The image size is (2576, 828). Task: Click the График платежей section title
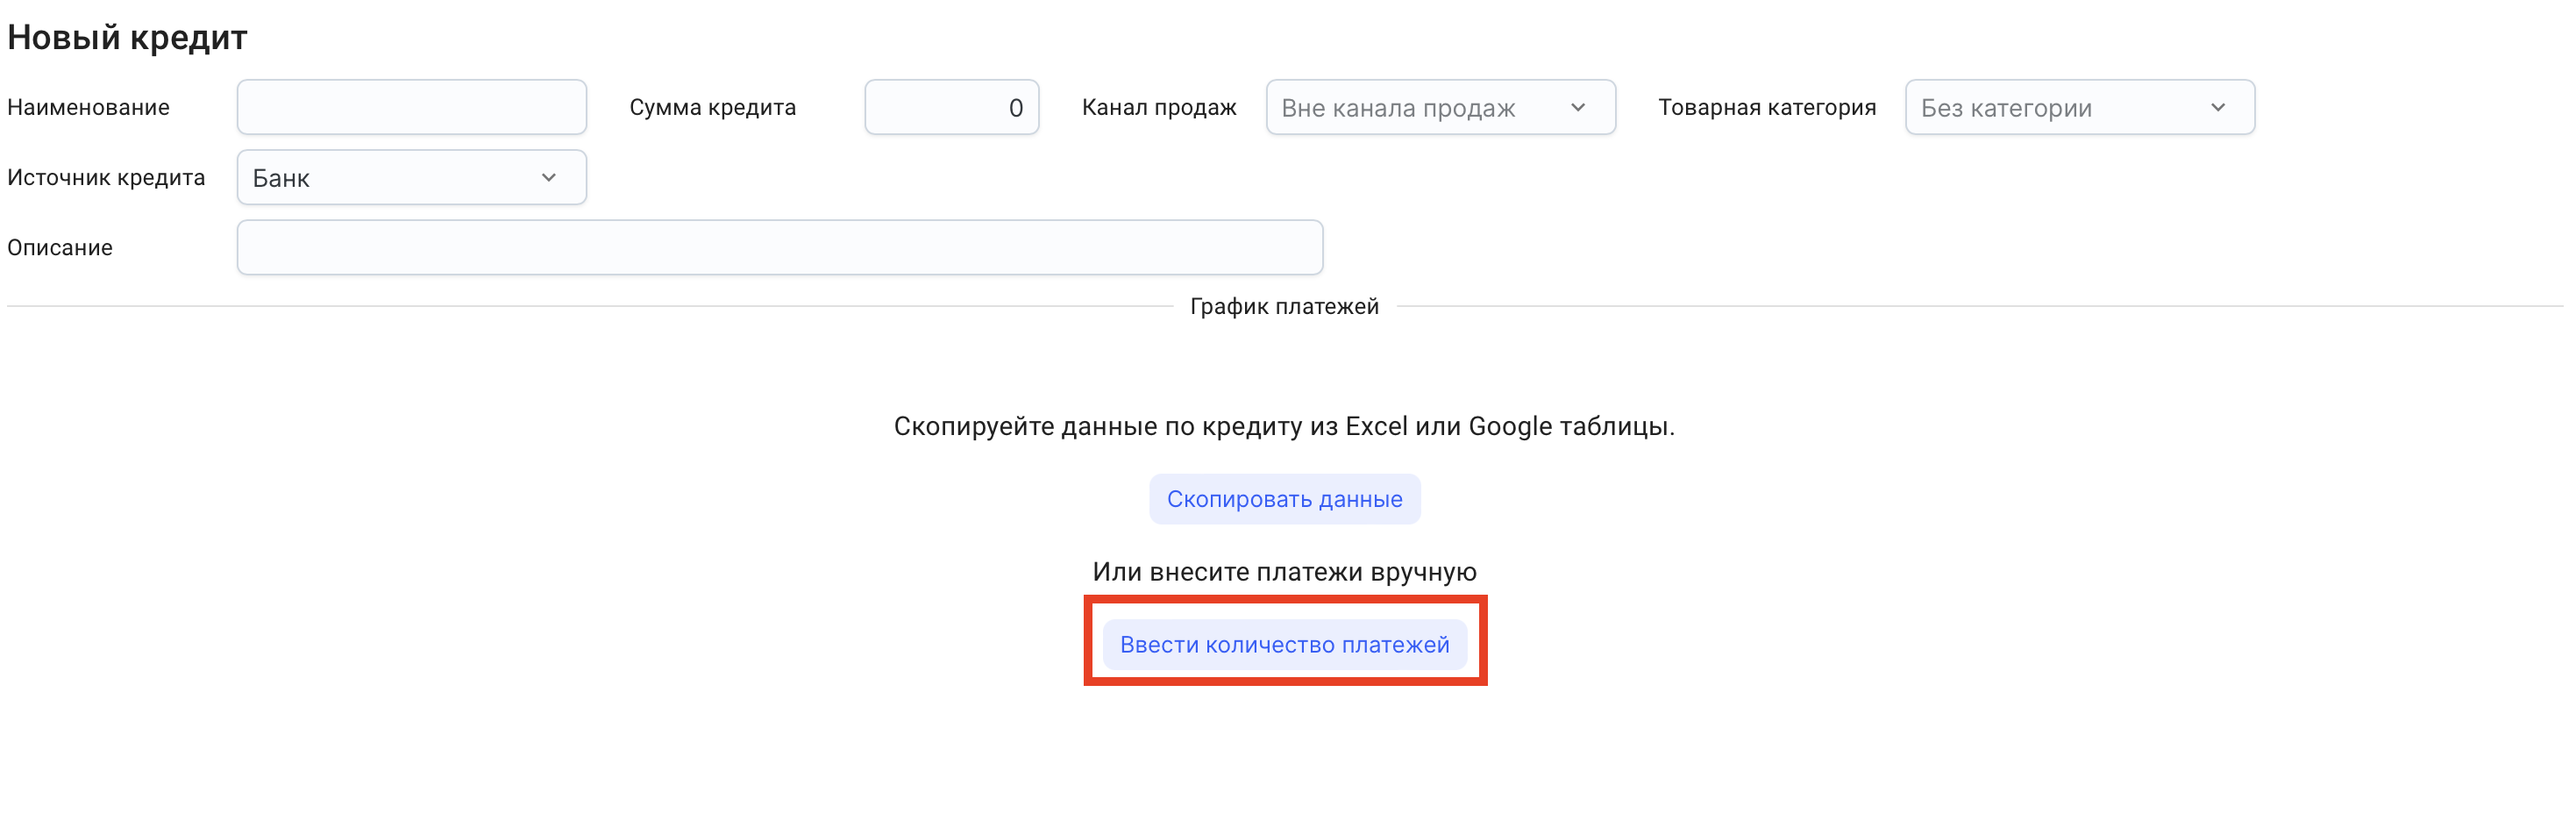[x=1284, y=306]
